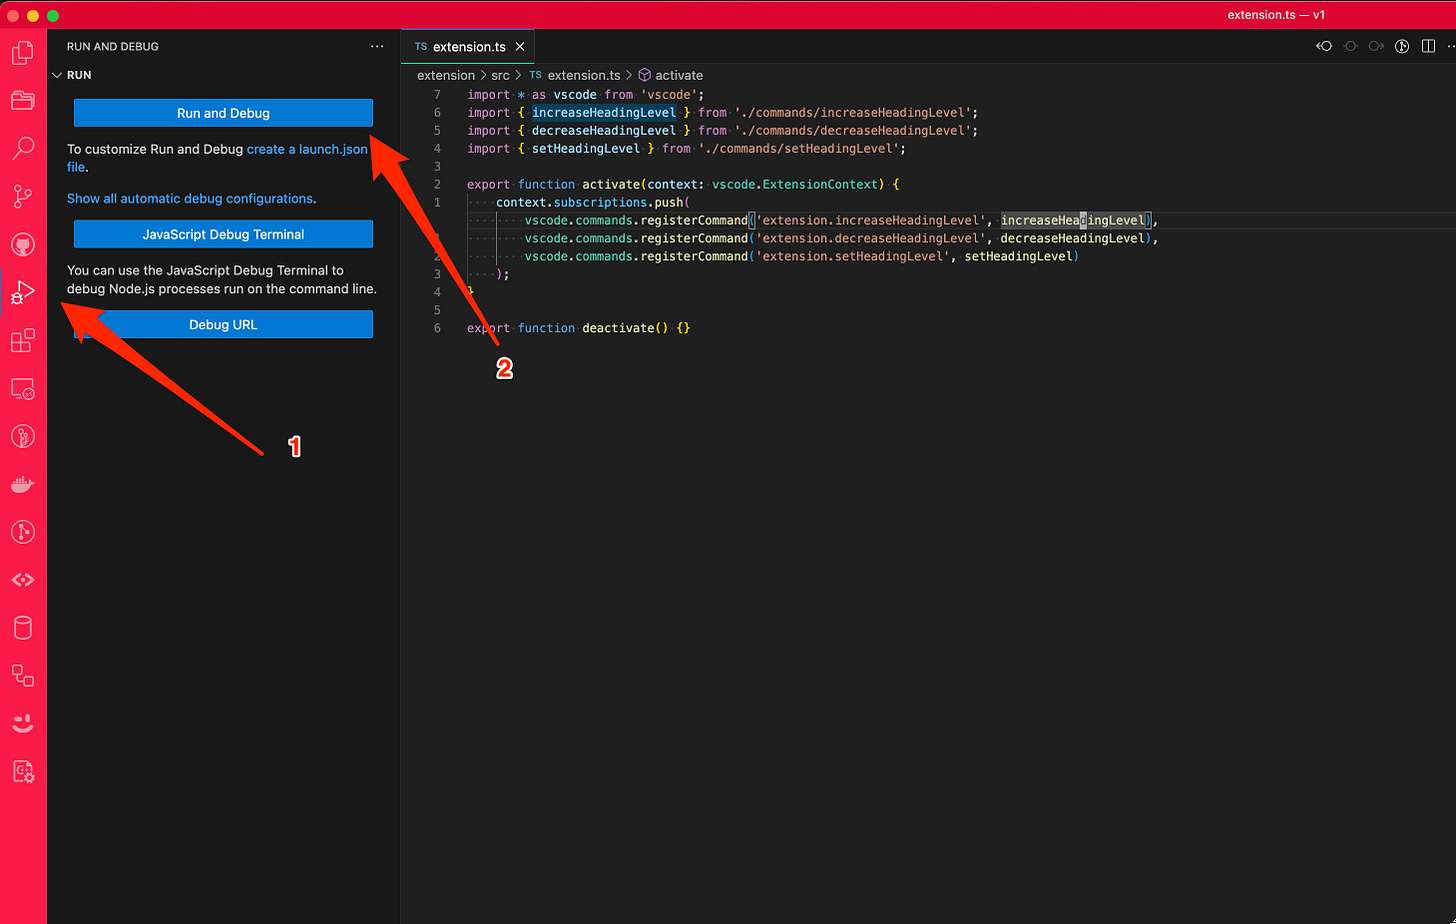The image size is (1456, 924).
Task: Open the Run and Debug panel views menu
Action: click(x=377, y=46)
